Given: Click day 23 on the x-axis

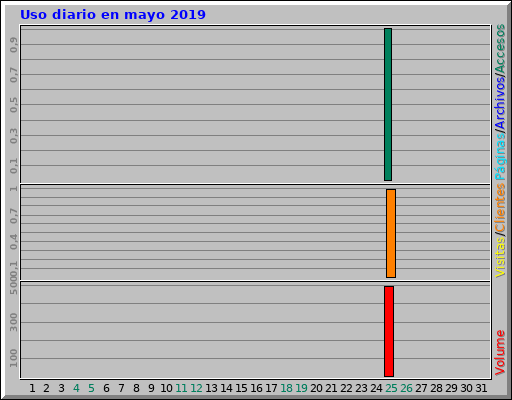Looking at the screenshot, I should coord(361,388).
